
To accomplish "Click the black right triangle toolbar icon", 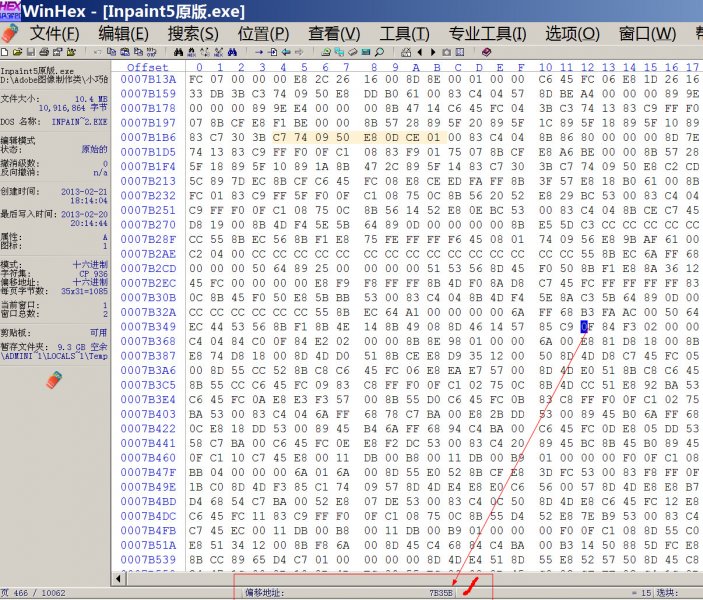I will [433, 52].
